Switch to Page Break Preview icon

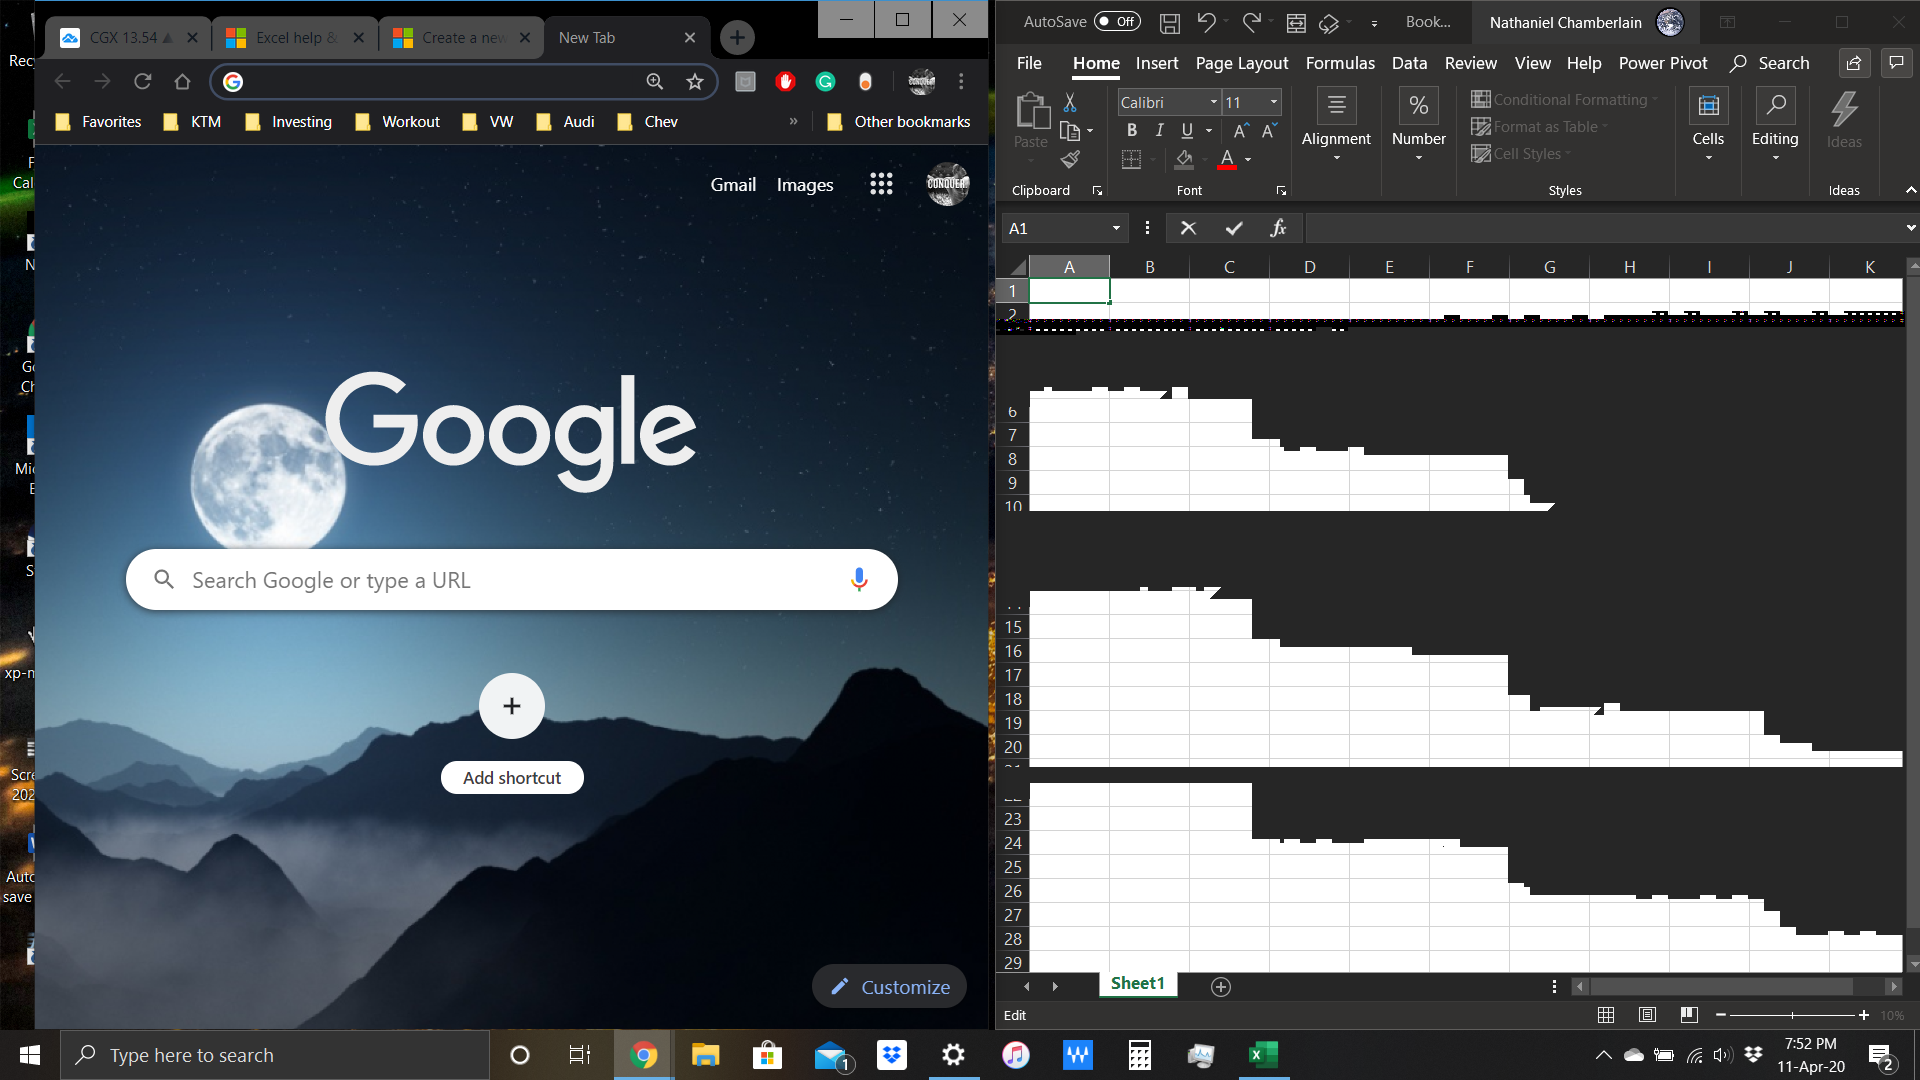[x=1689, y=1015]
